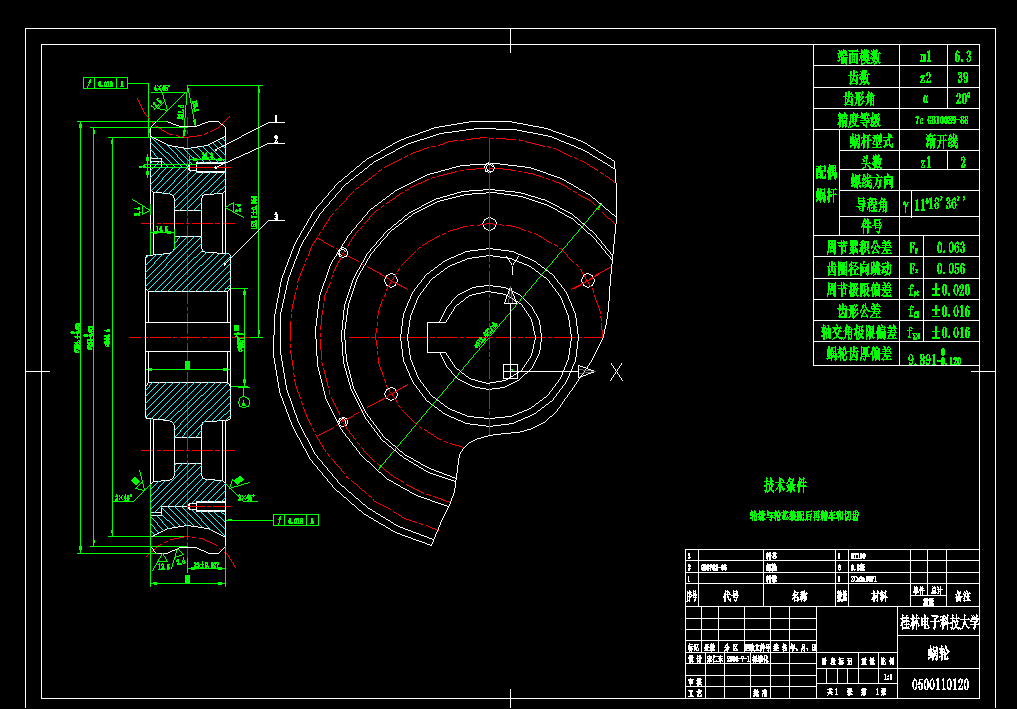Click the module value 6.3
The image size is (1017, 709).
coord(963,56)
